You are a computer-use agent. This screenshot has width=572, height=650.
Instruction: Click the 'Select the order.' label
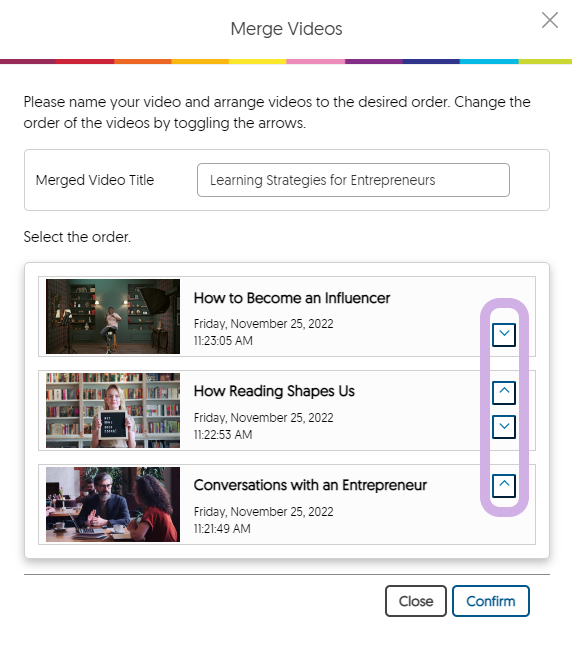pyautogui.click(x=77, y=237)
